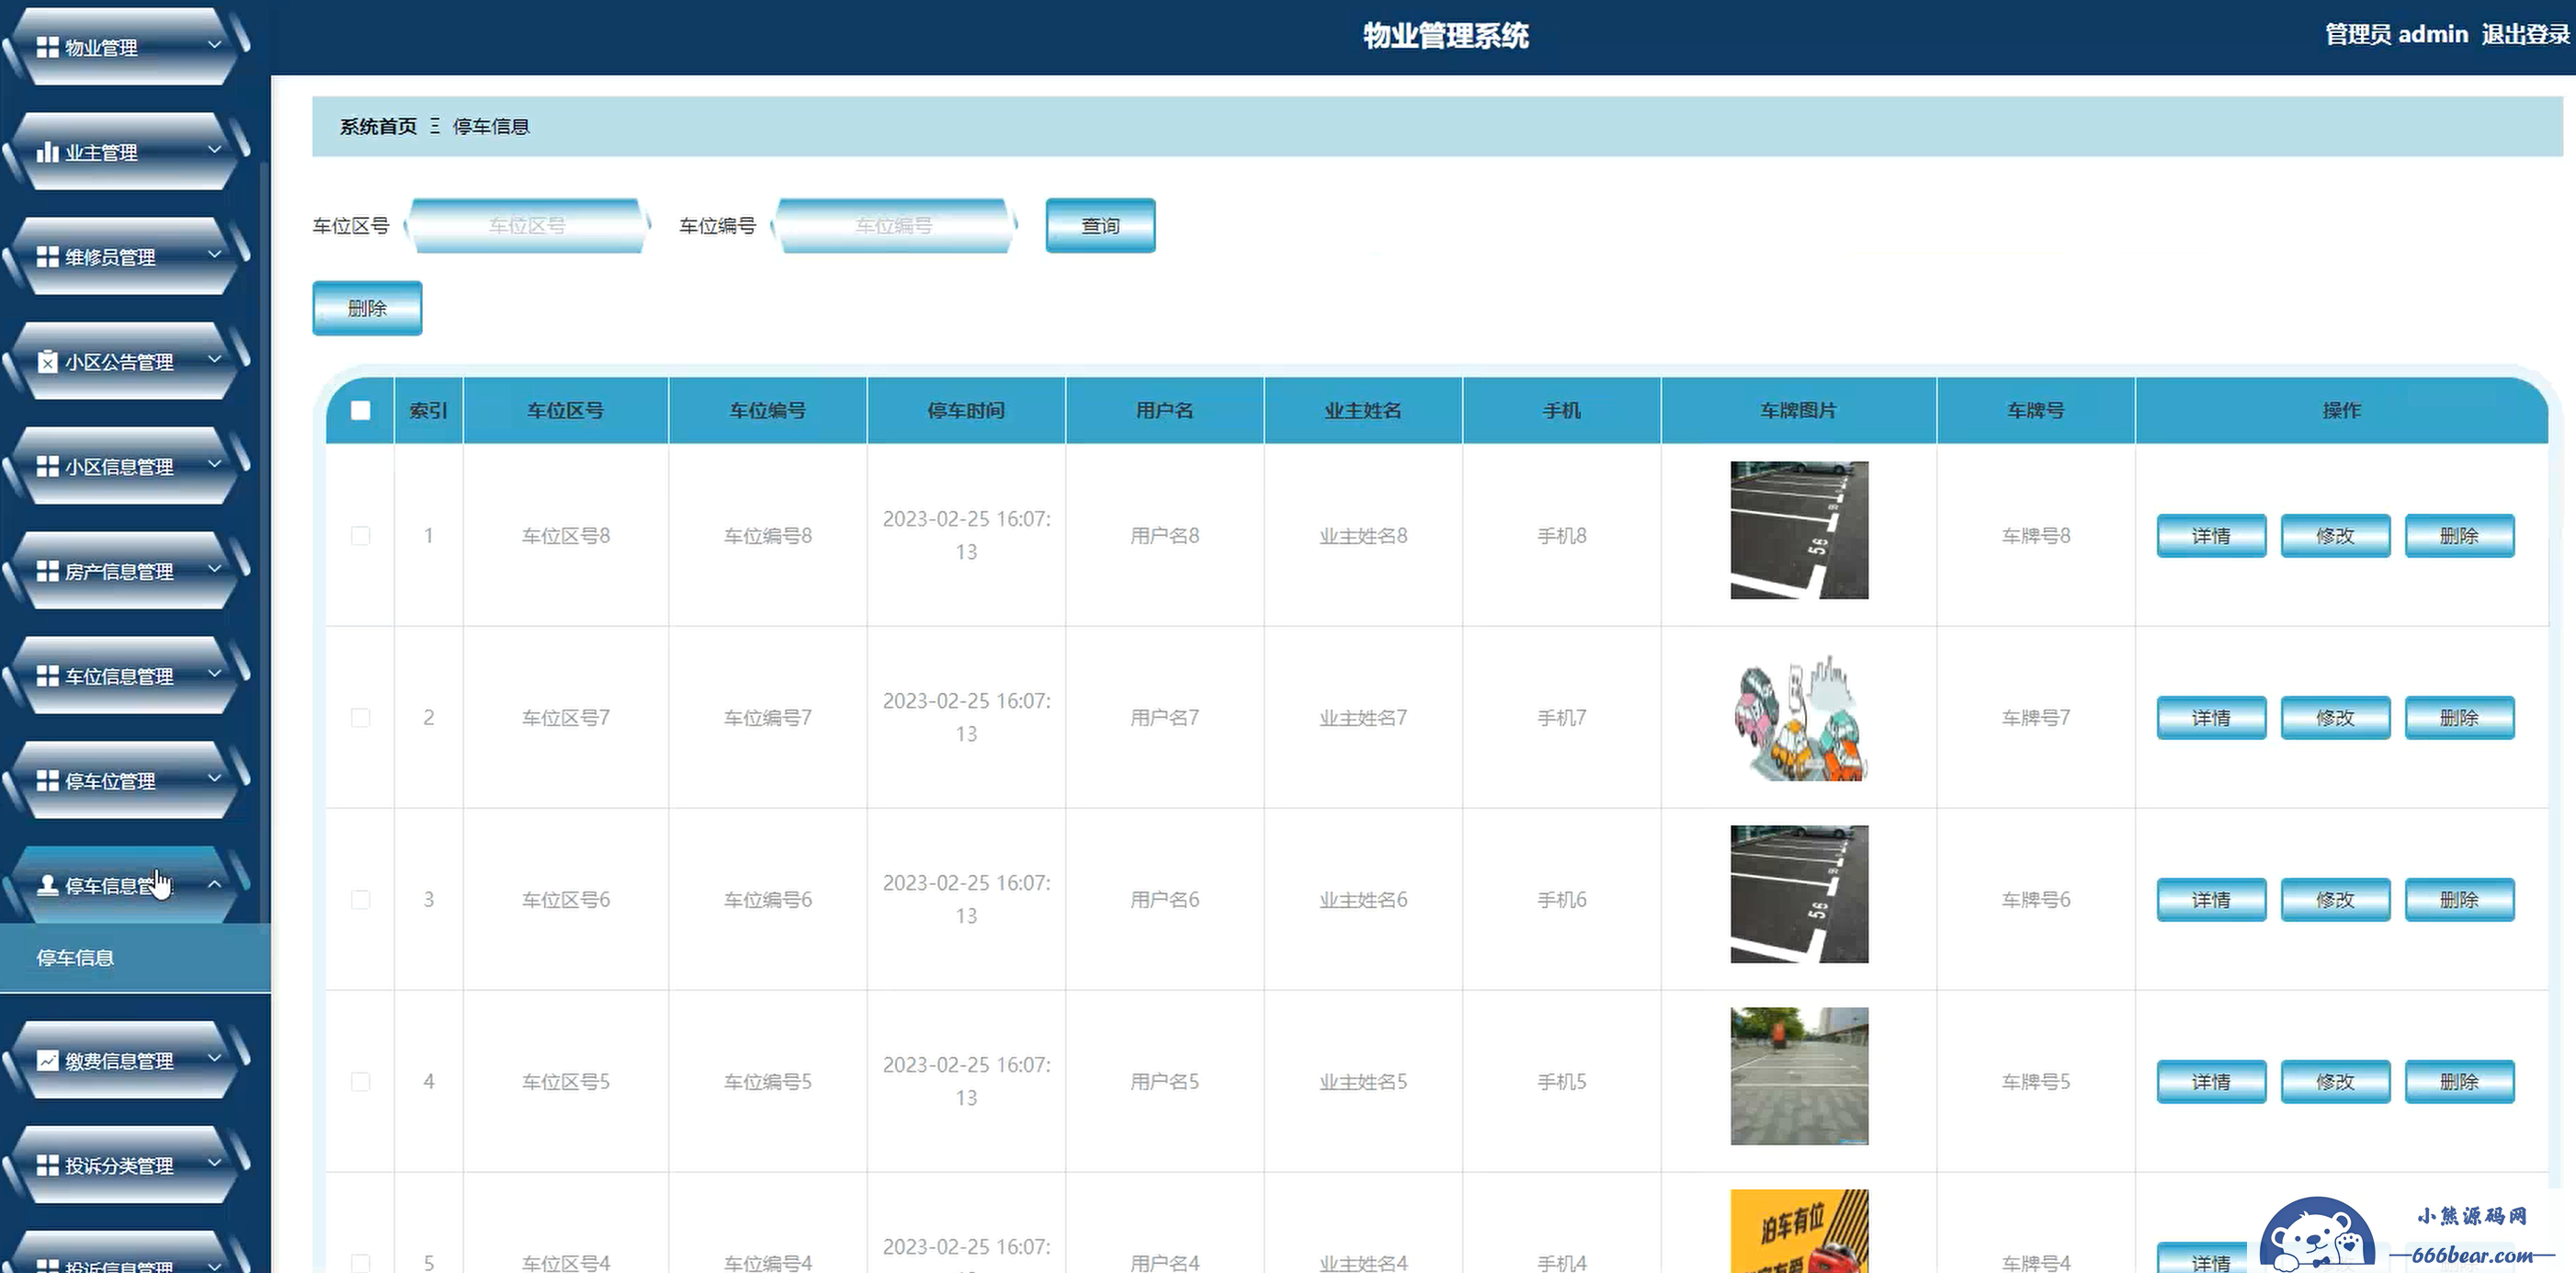
Task: Click the 车位区号 column header
Action: pos(566,410)
